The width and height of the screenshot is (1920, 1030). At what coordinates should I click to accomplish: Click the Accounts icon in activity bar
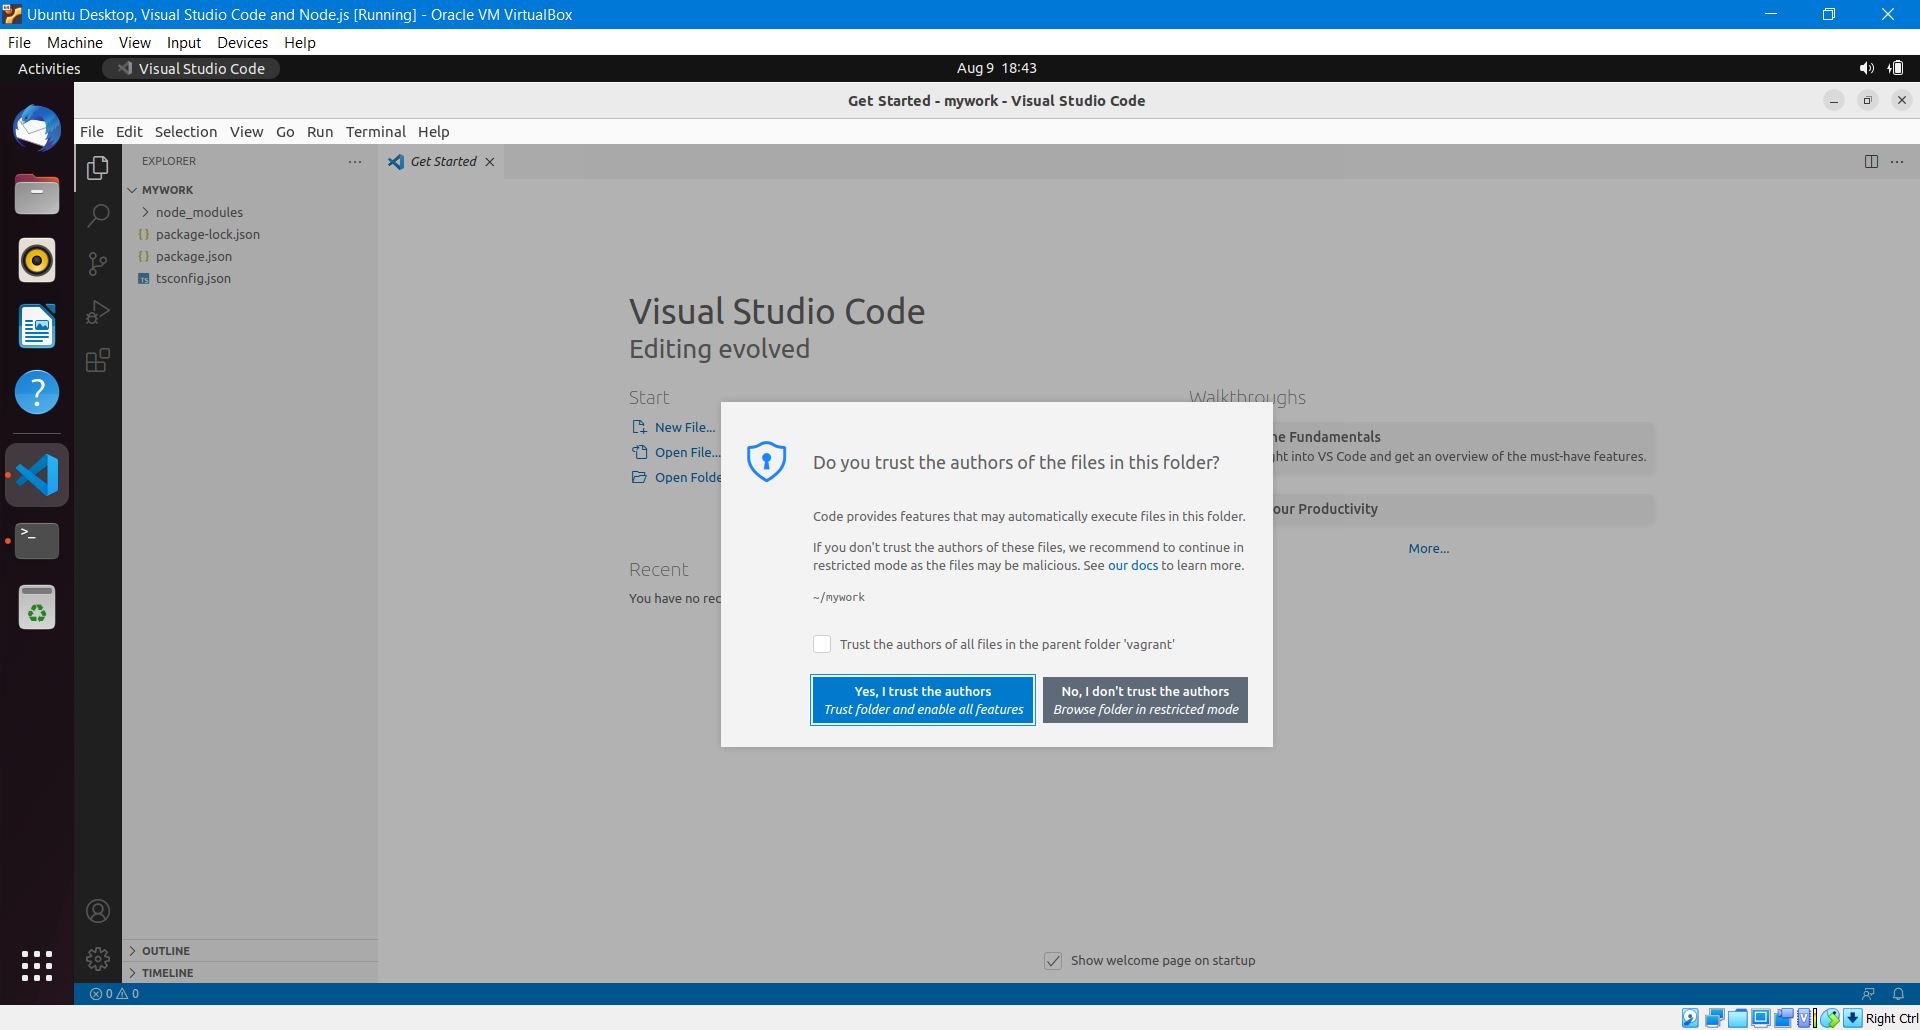pyautogui.click(x=98, y=911)
